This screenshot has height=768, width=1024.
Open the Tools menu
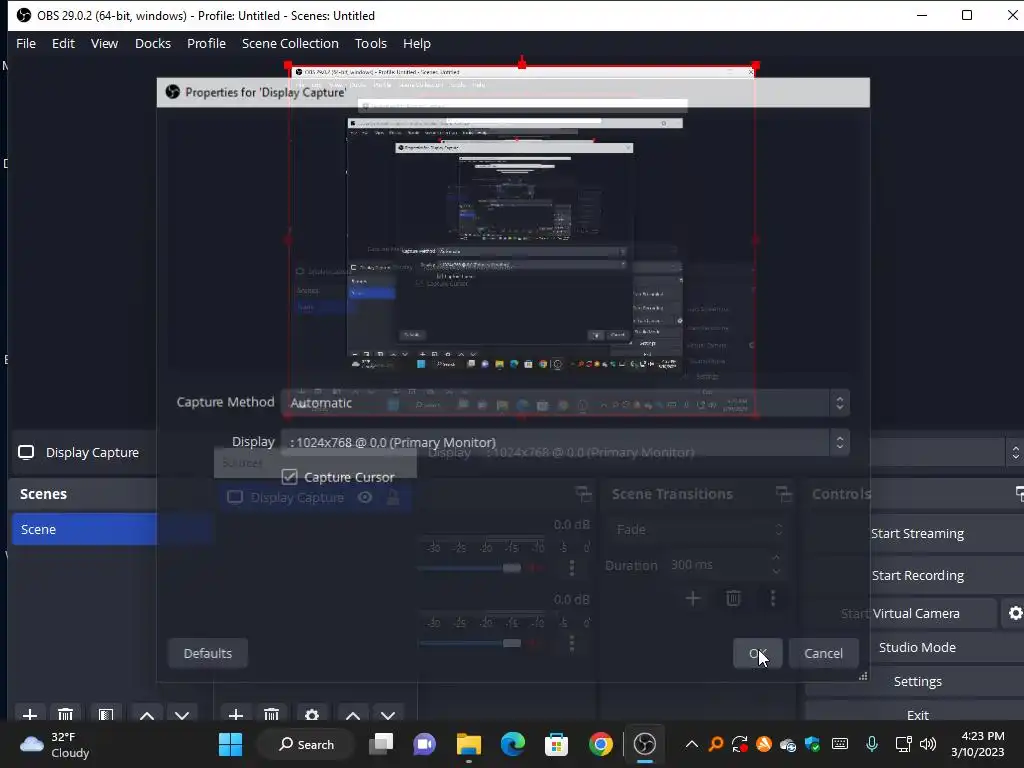[371, 43]
